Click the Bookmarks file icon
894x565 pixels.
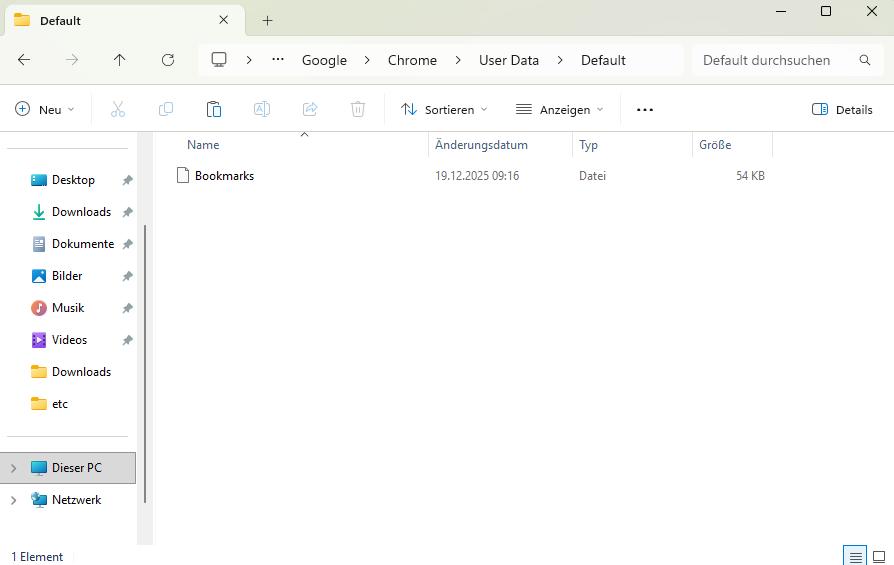click(x=182, y=176)
